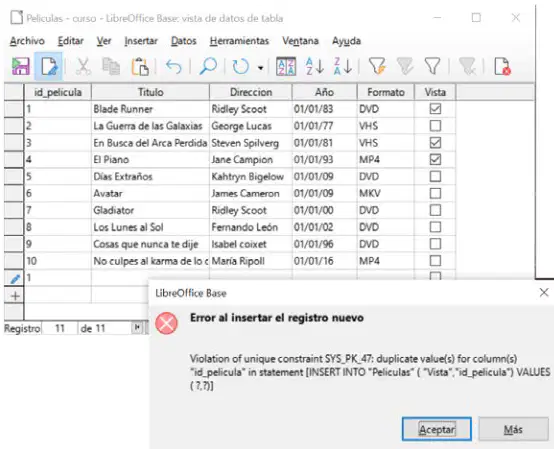Open the Datos menu

[183, 41]
